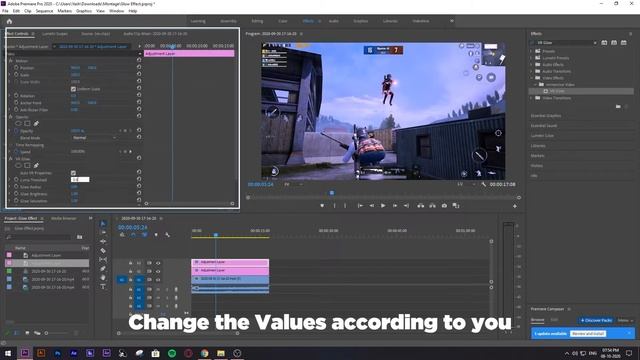The width and height of the screenshot is (640, 360).
Task: Select the Track Select Forward tool
Action: pyautogui.click(x=103, y=233)
